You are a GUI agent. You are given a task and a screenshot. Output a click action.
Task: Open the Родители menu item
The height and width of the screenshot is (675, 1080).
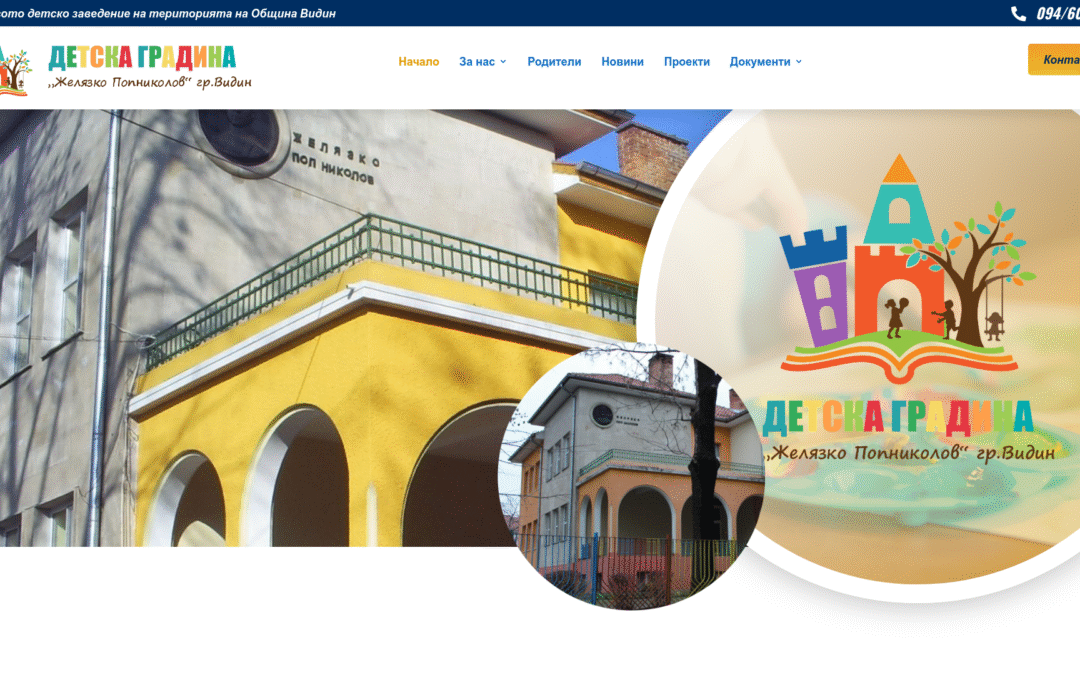click(554, 61)
